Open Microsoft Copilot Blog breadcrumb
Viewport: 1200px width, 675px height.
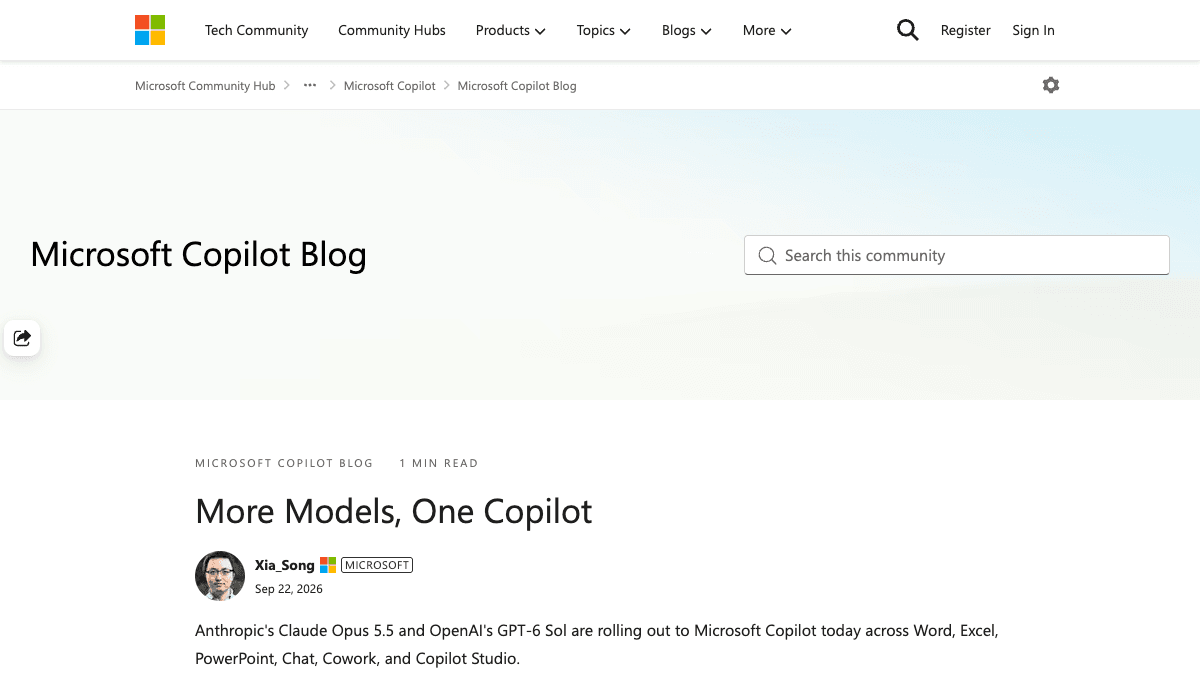(517, 86)
